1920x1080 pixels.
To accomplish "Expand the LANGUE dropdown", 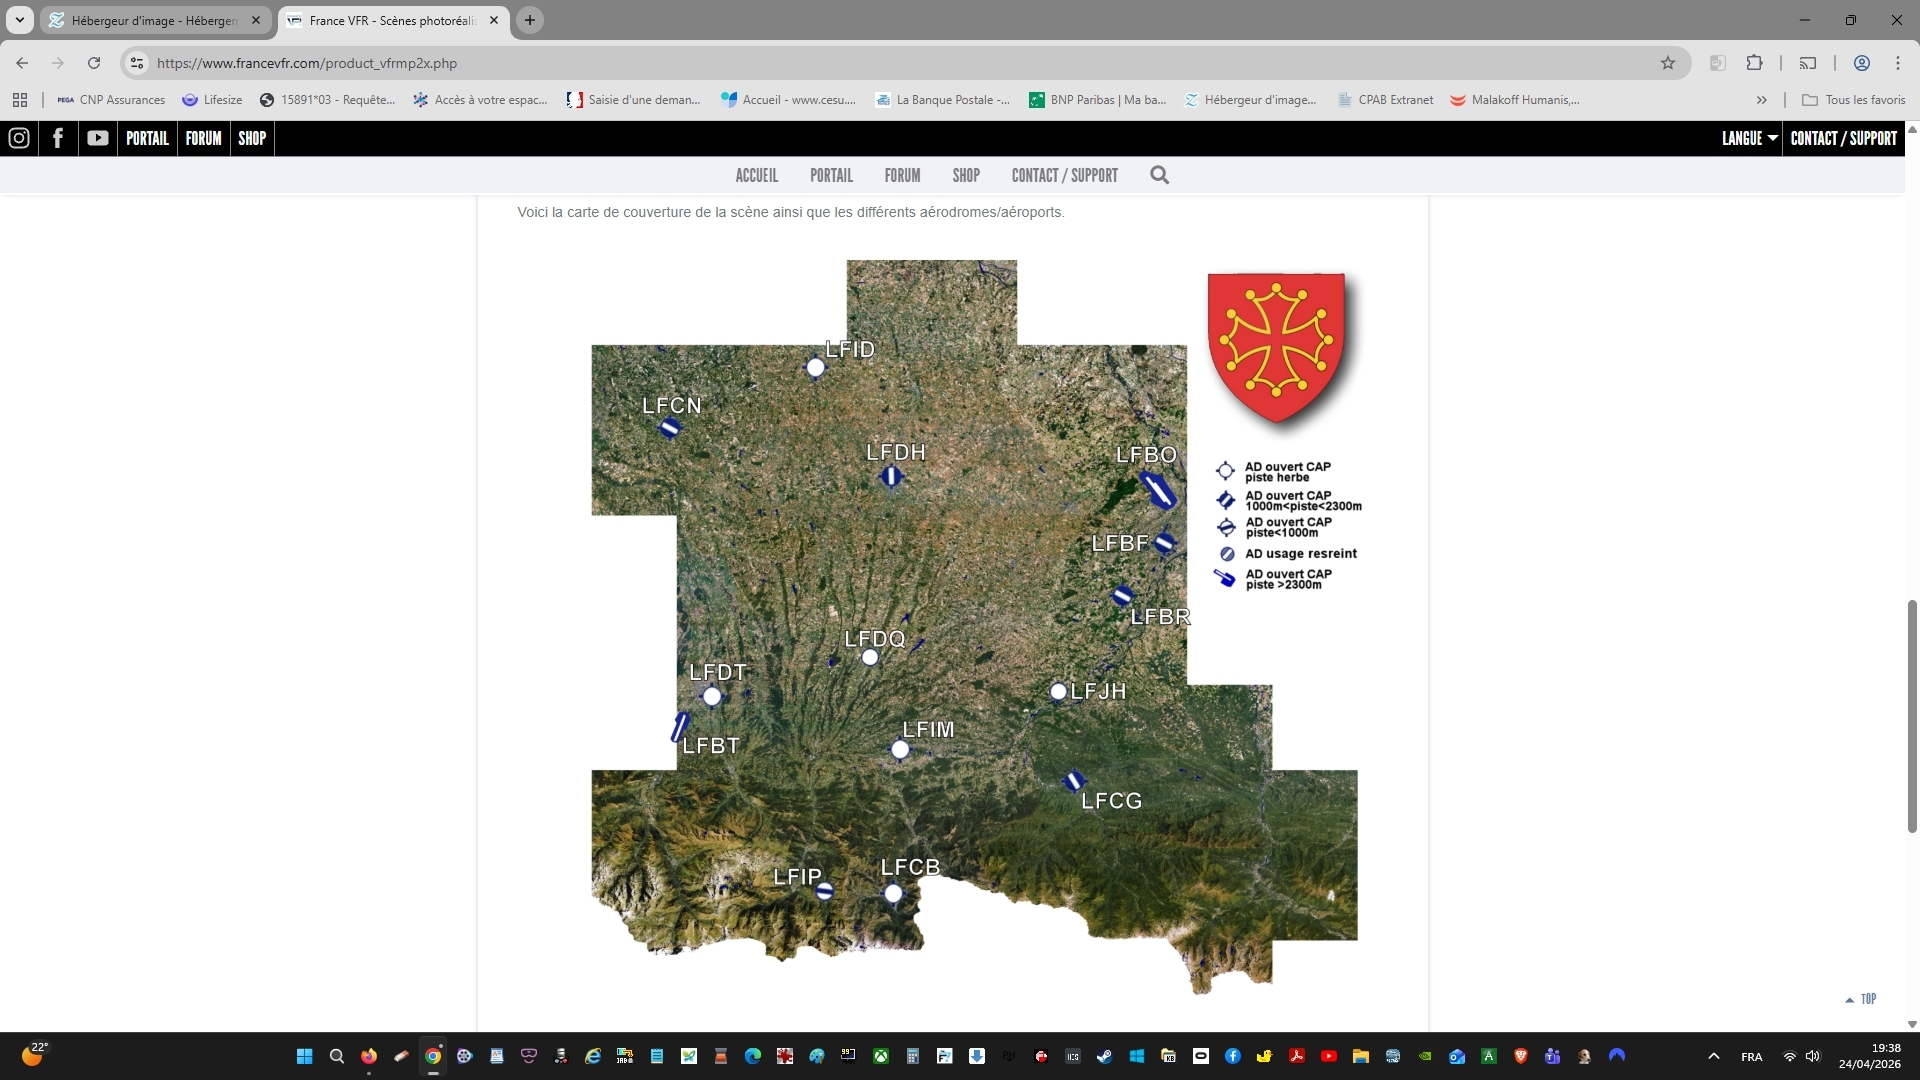I will pyautogui.click(x=1749, y=138).
